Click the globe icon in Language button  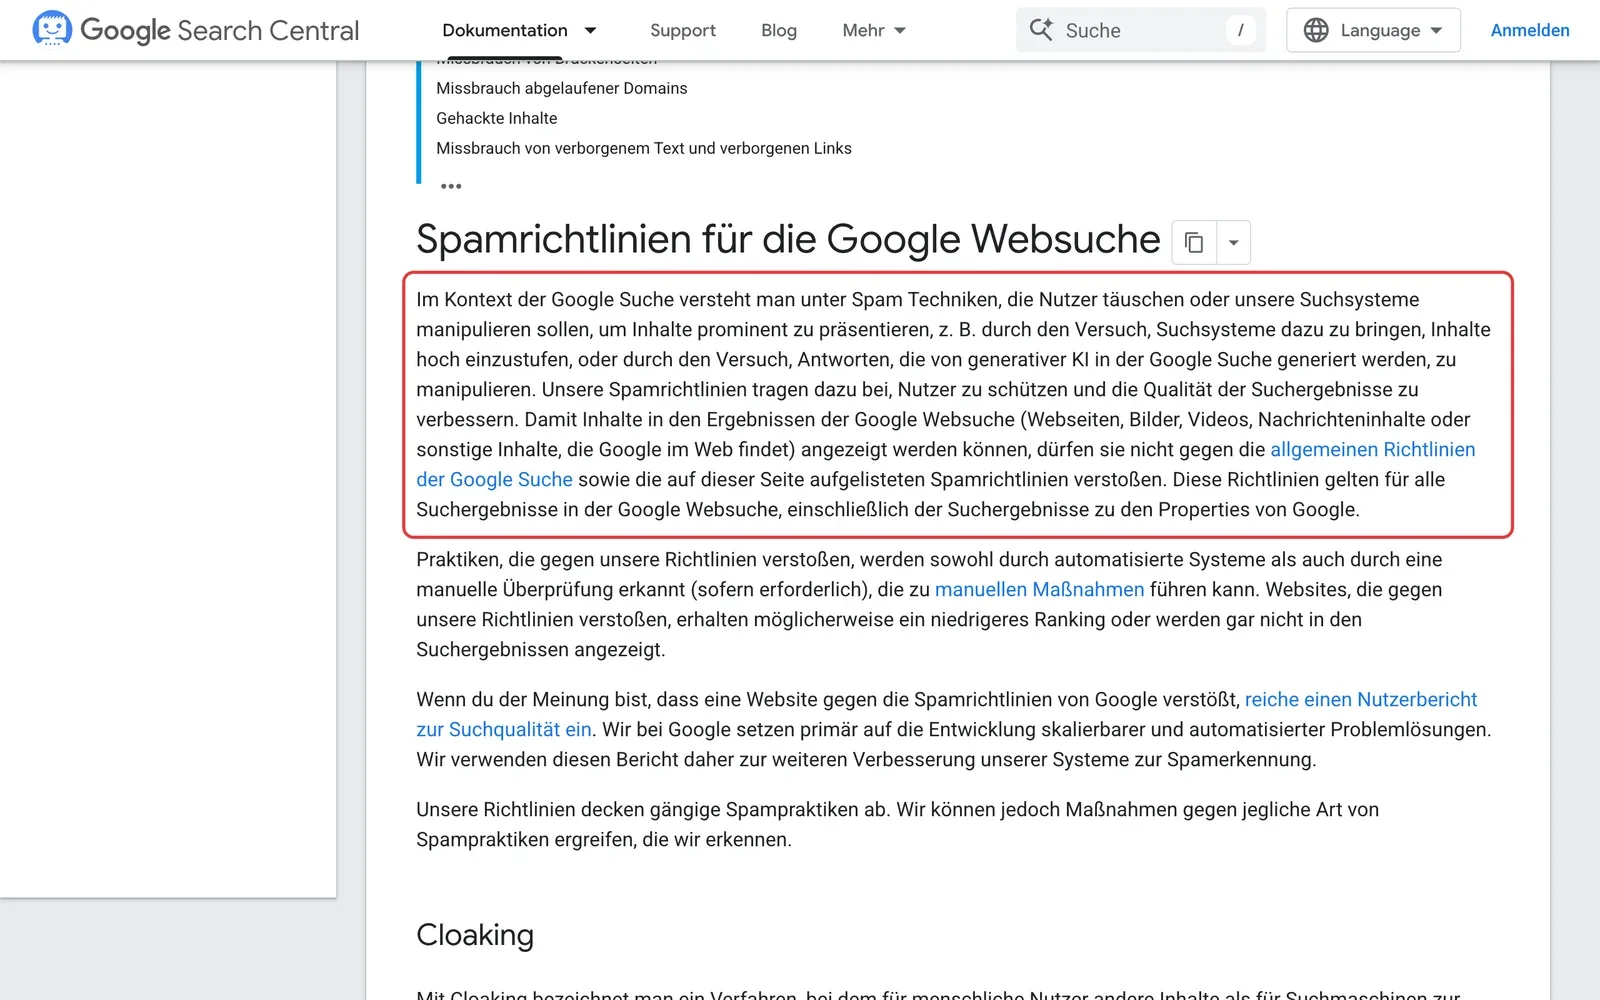tap(1316, 30)
